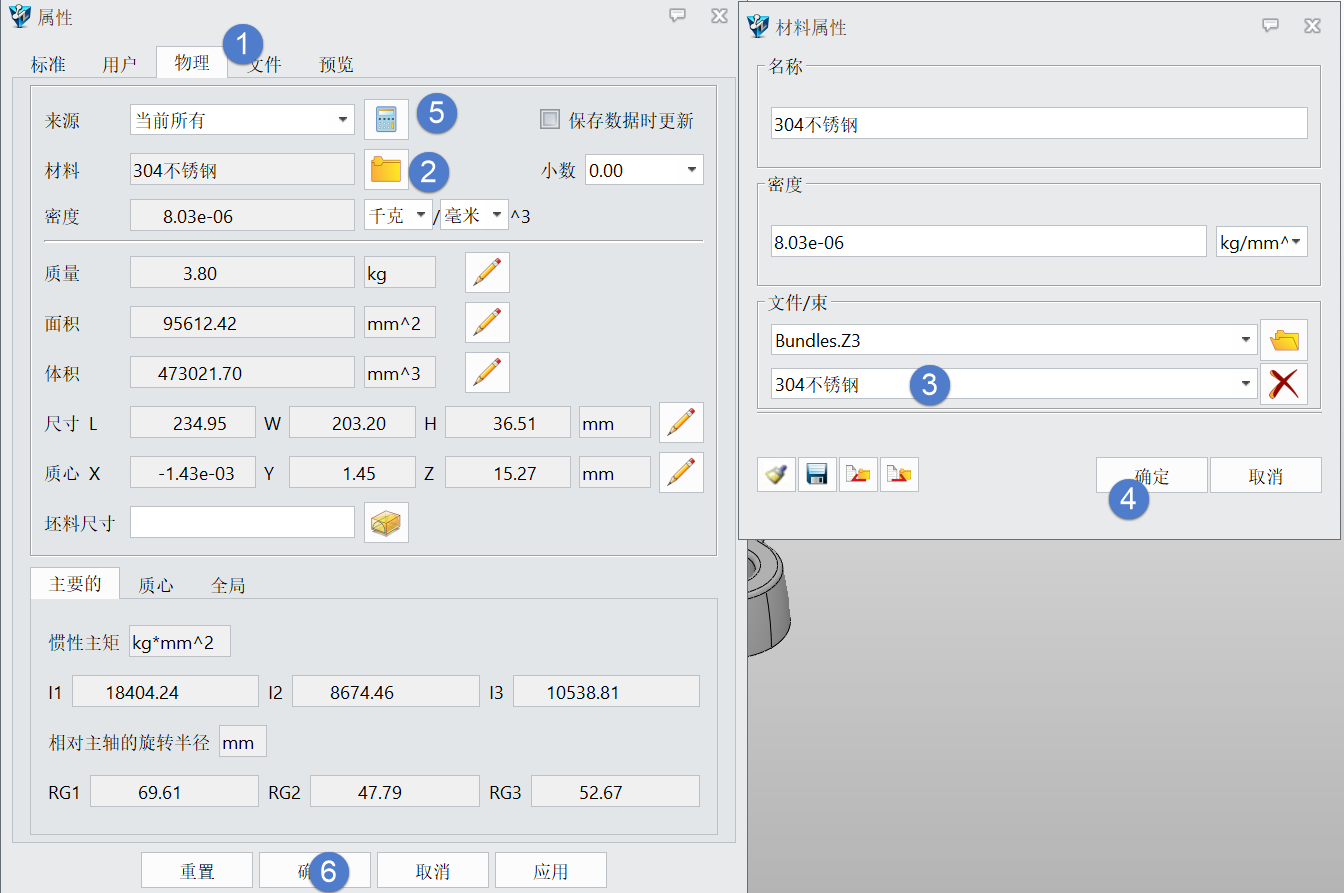Screen dimensions: 1344x893
Task: Close the 材料属性 dialog via title bar X
Action: [x=1312, y=26]
